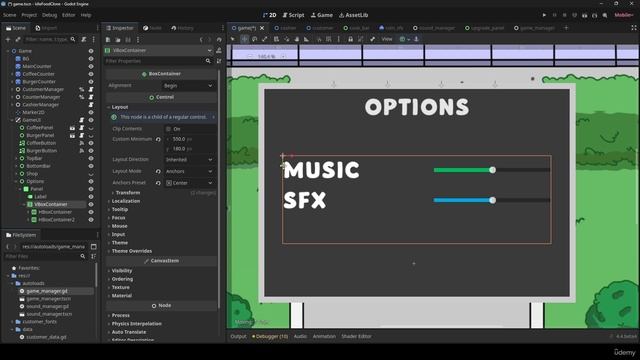This screenshot has height=360, width=640.
Task: Click the anchor preset toolbar icon
Action: [x=416, y=39]
